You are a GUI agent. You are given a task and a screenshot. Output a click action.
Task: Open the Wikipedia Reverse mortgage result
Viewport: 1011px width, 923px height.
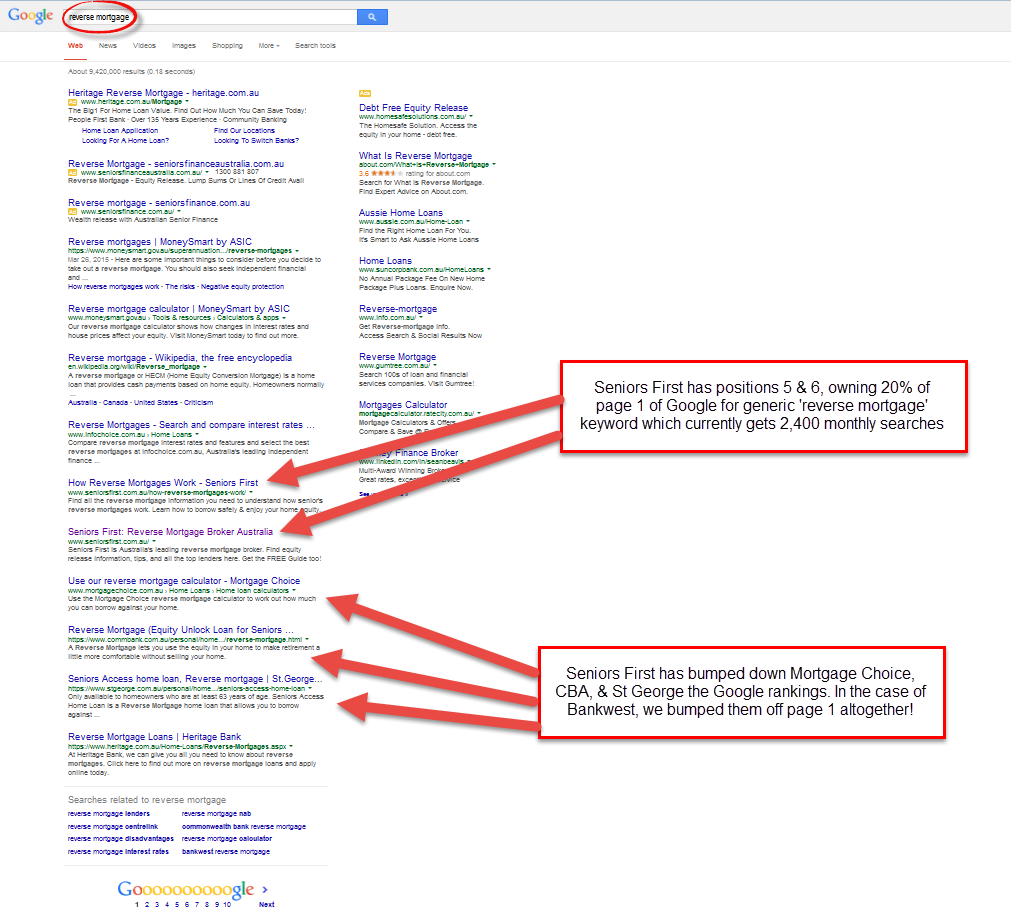pyautogui.click(x=180, y=358)
